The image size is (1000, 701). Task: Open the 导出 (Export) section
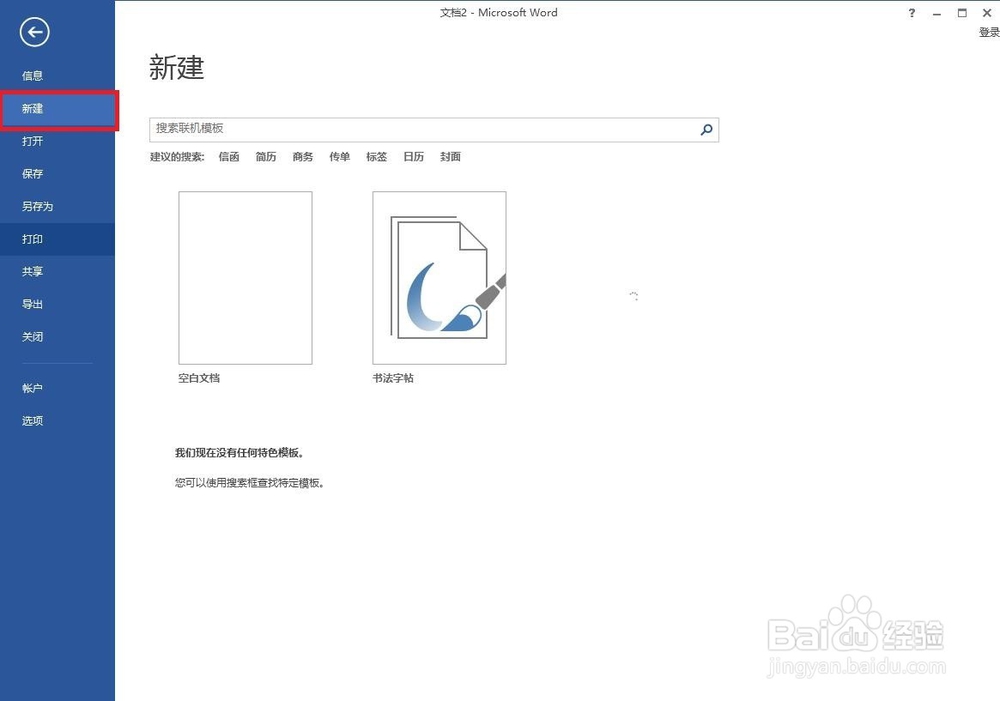(x=32, y=304)
